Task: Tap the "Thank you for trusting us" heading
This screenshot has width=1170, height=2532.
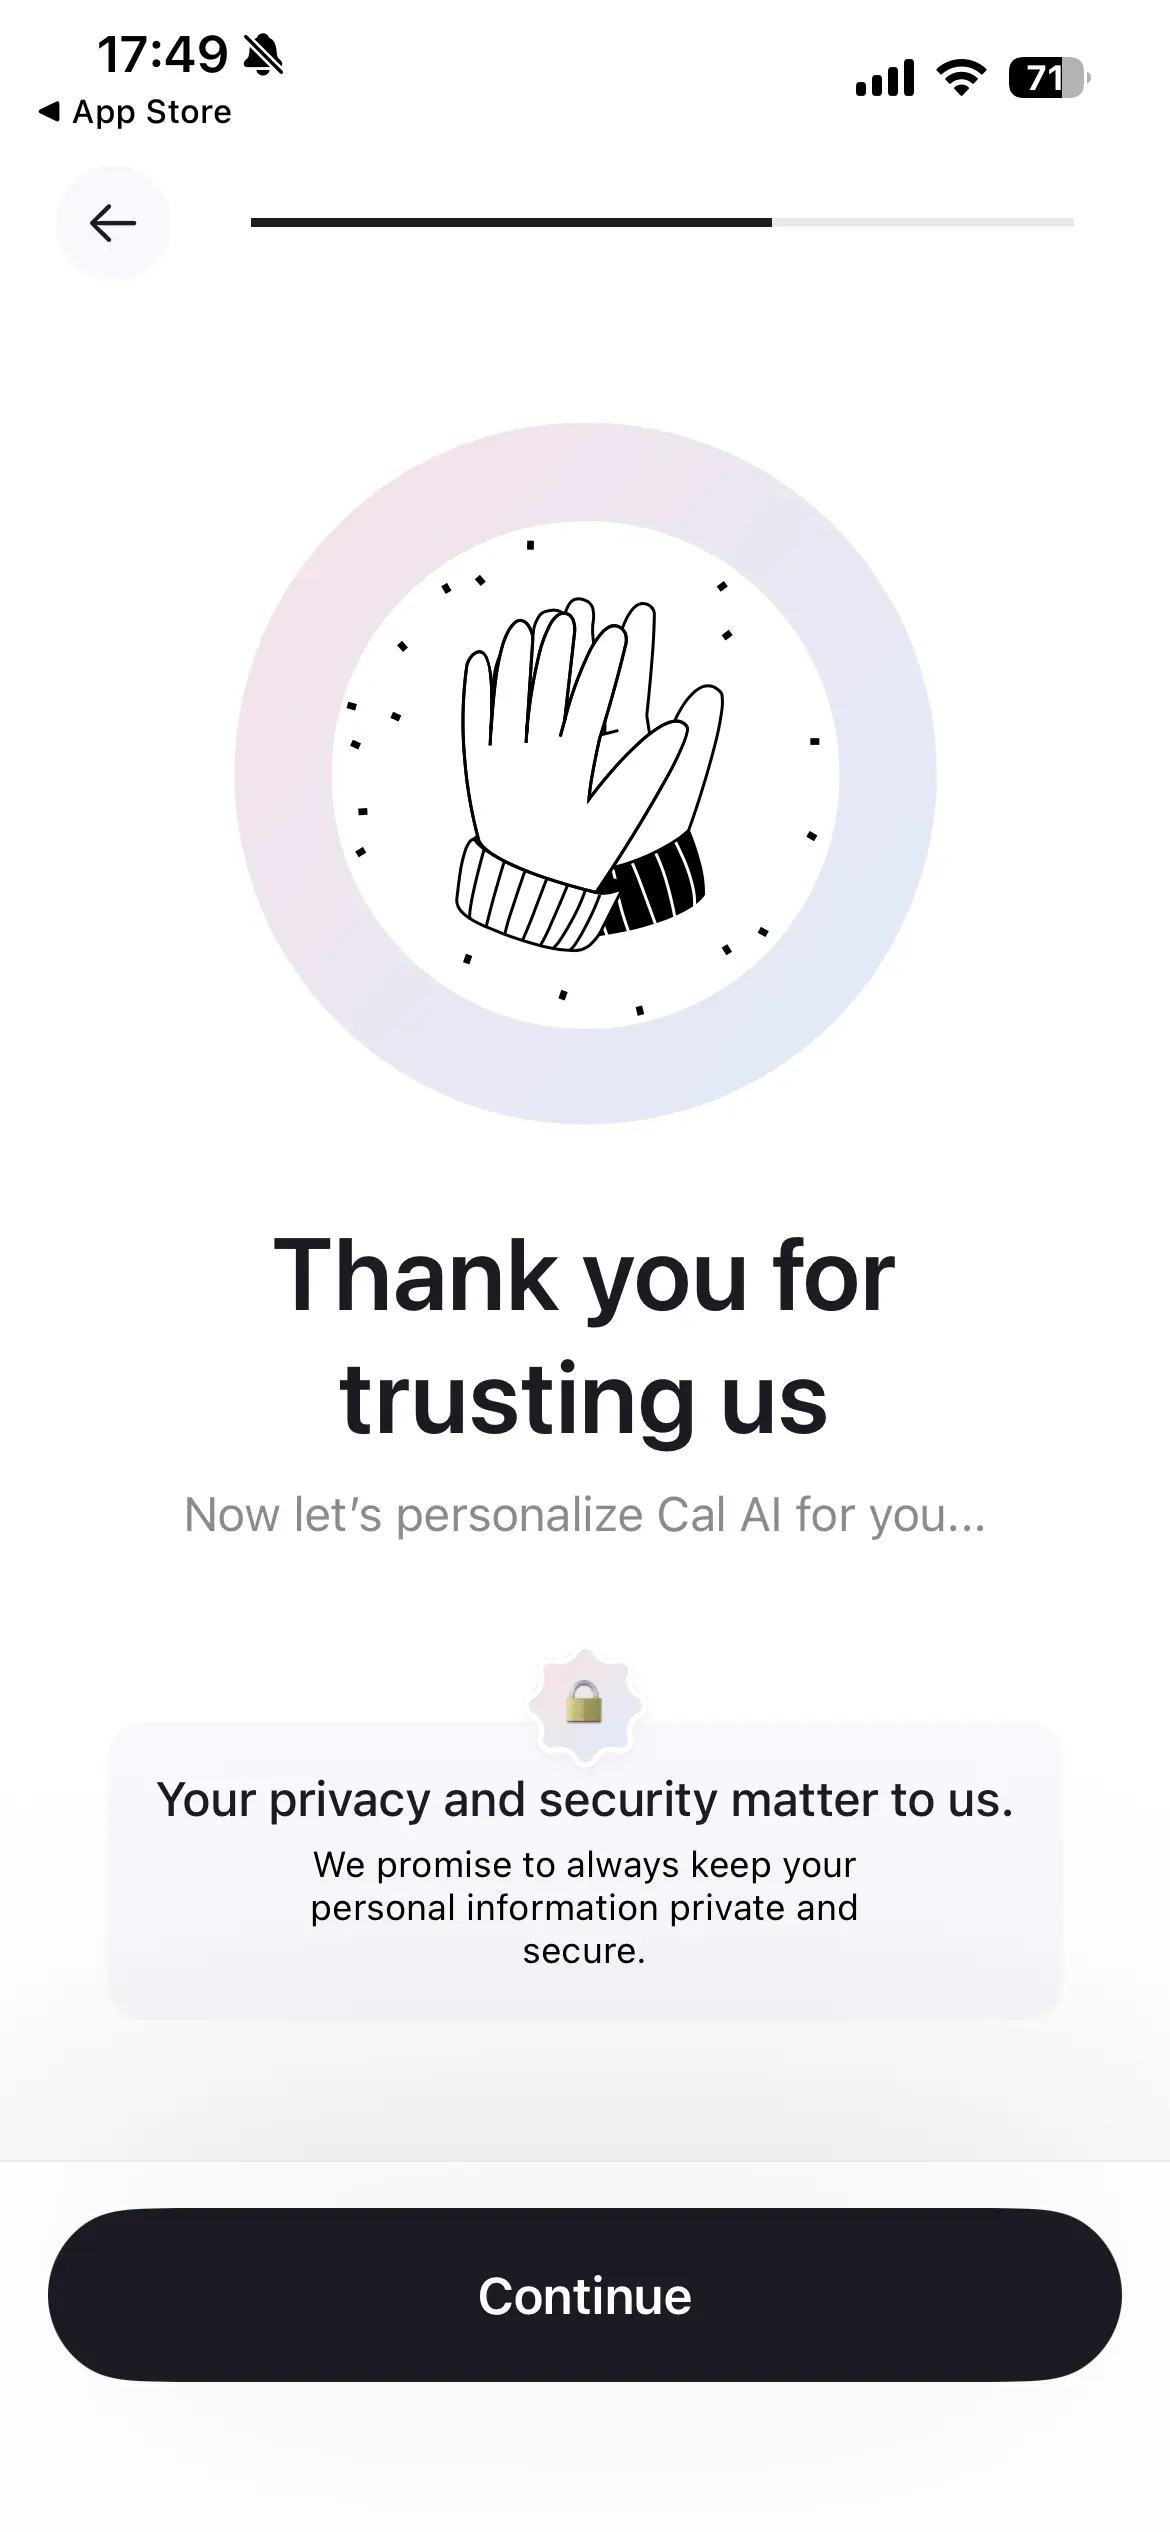Action: pyautogui.click(x=585, y=1336)
